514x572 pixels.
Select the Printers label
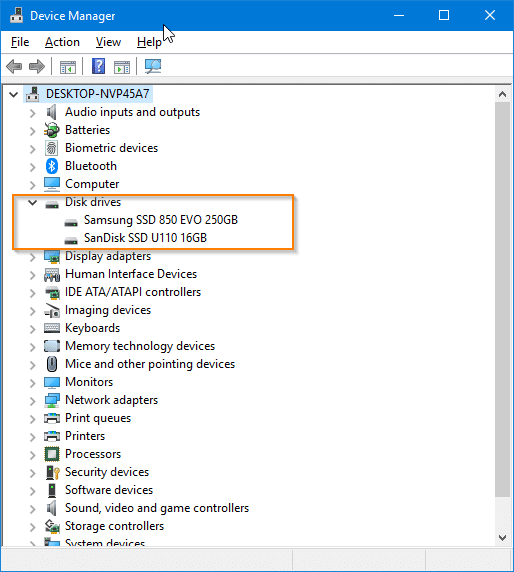[85, 436]
